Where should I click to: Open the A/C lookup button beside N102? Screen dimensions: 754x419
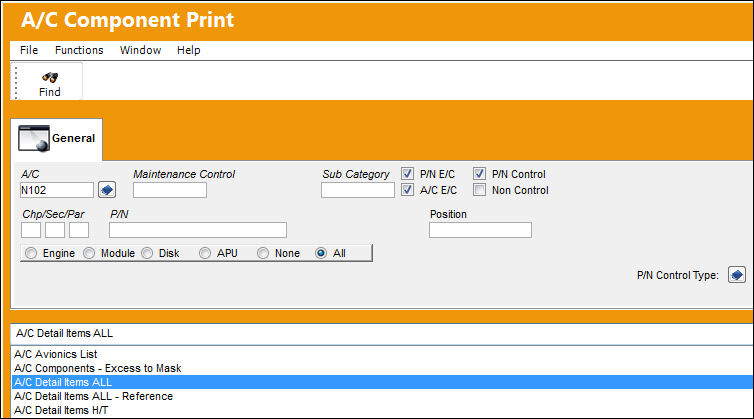(x=107, y=190)
